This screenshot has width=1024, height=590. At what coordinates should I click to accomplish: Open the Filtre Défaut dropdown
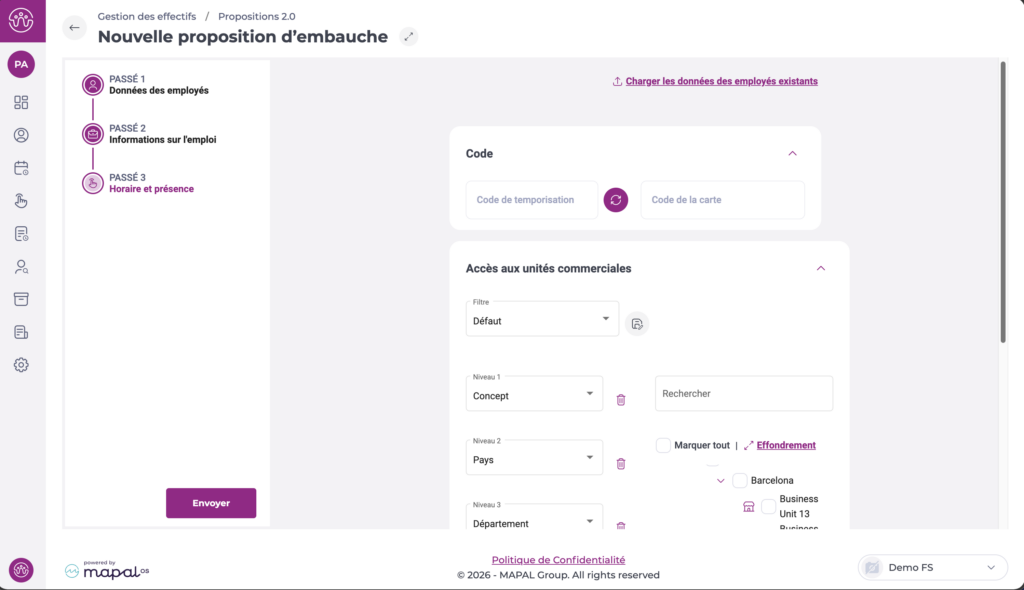[542, 319]
